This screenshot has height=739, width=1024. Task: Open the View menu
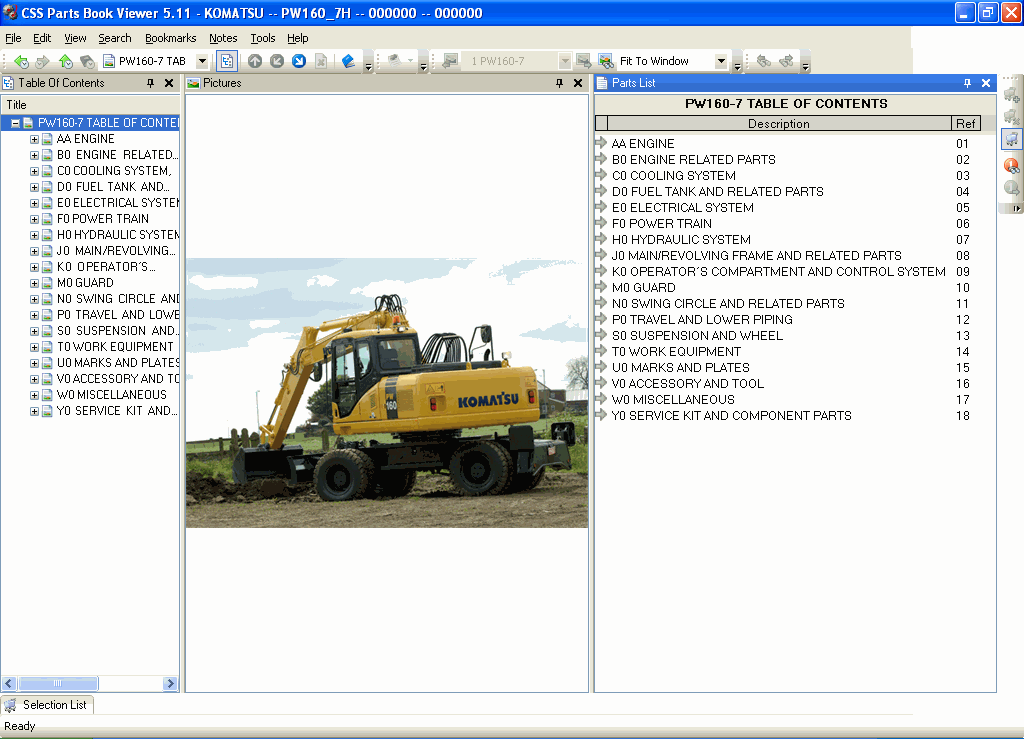pos(75,39)
